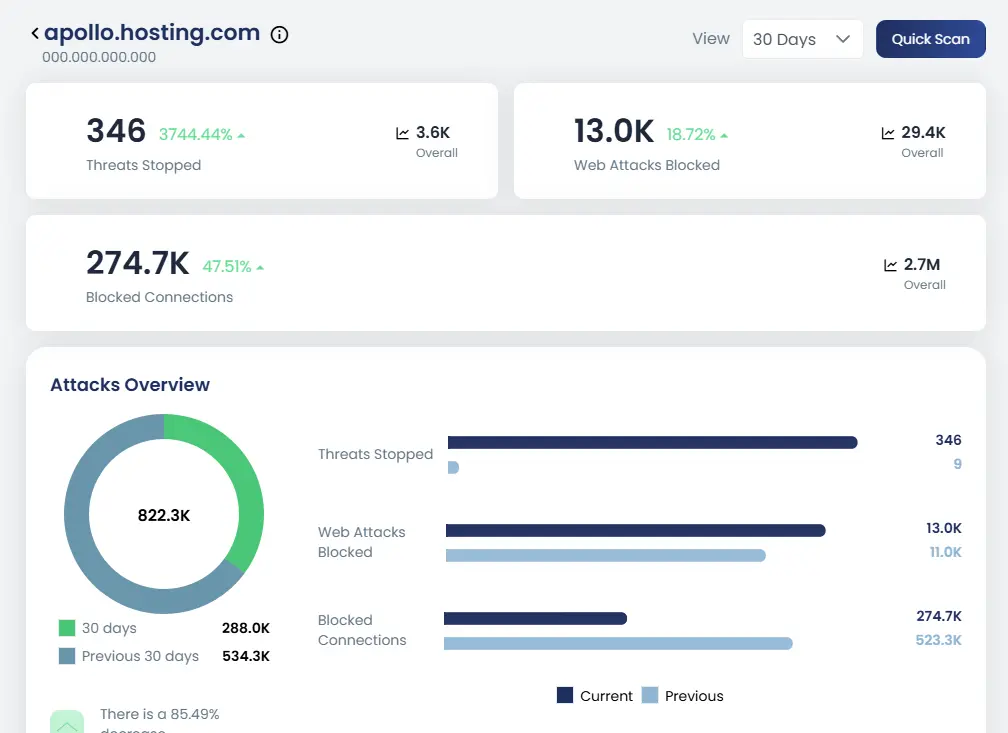Click the 11.0K previous web attacks value
Viewport: 1008px width, 733px height.
click(x=945, y=552)
